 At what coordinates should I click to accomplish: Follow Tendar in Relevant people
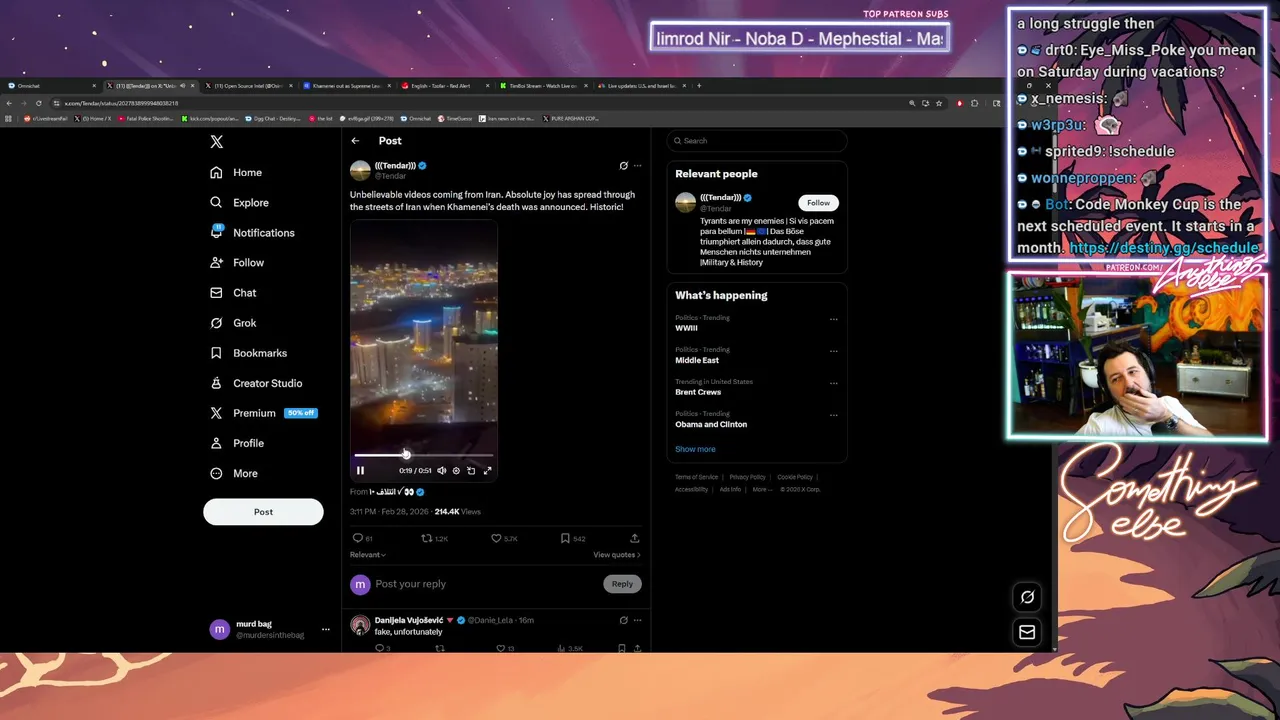point(818,202)
